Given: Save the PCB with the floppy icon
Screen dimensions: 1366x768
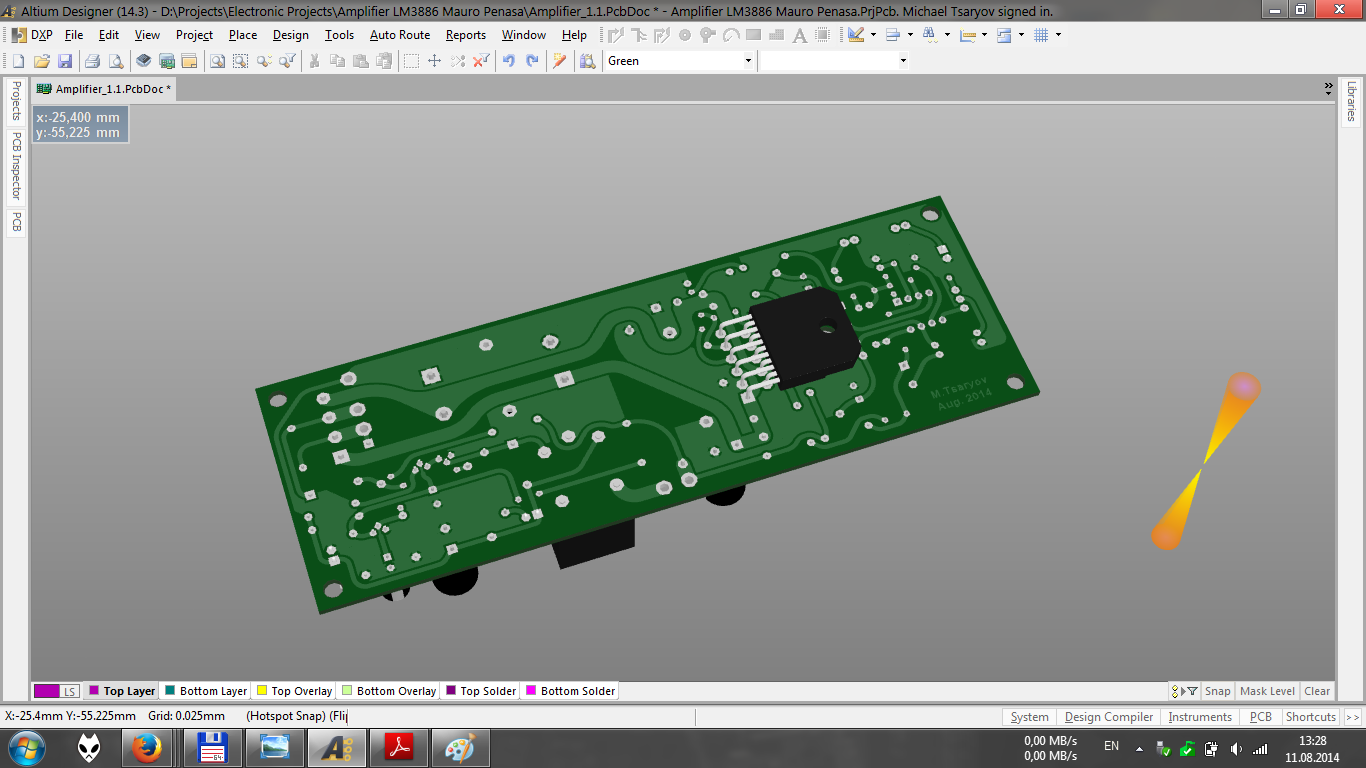Looking at the screenshot, I should [65, 61].
